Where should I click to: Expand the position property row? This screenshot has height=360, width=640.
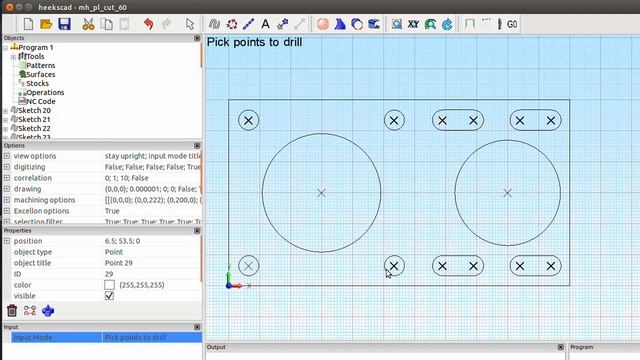[7, 241]
